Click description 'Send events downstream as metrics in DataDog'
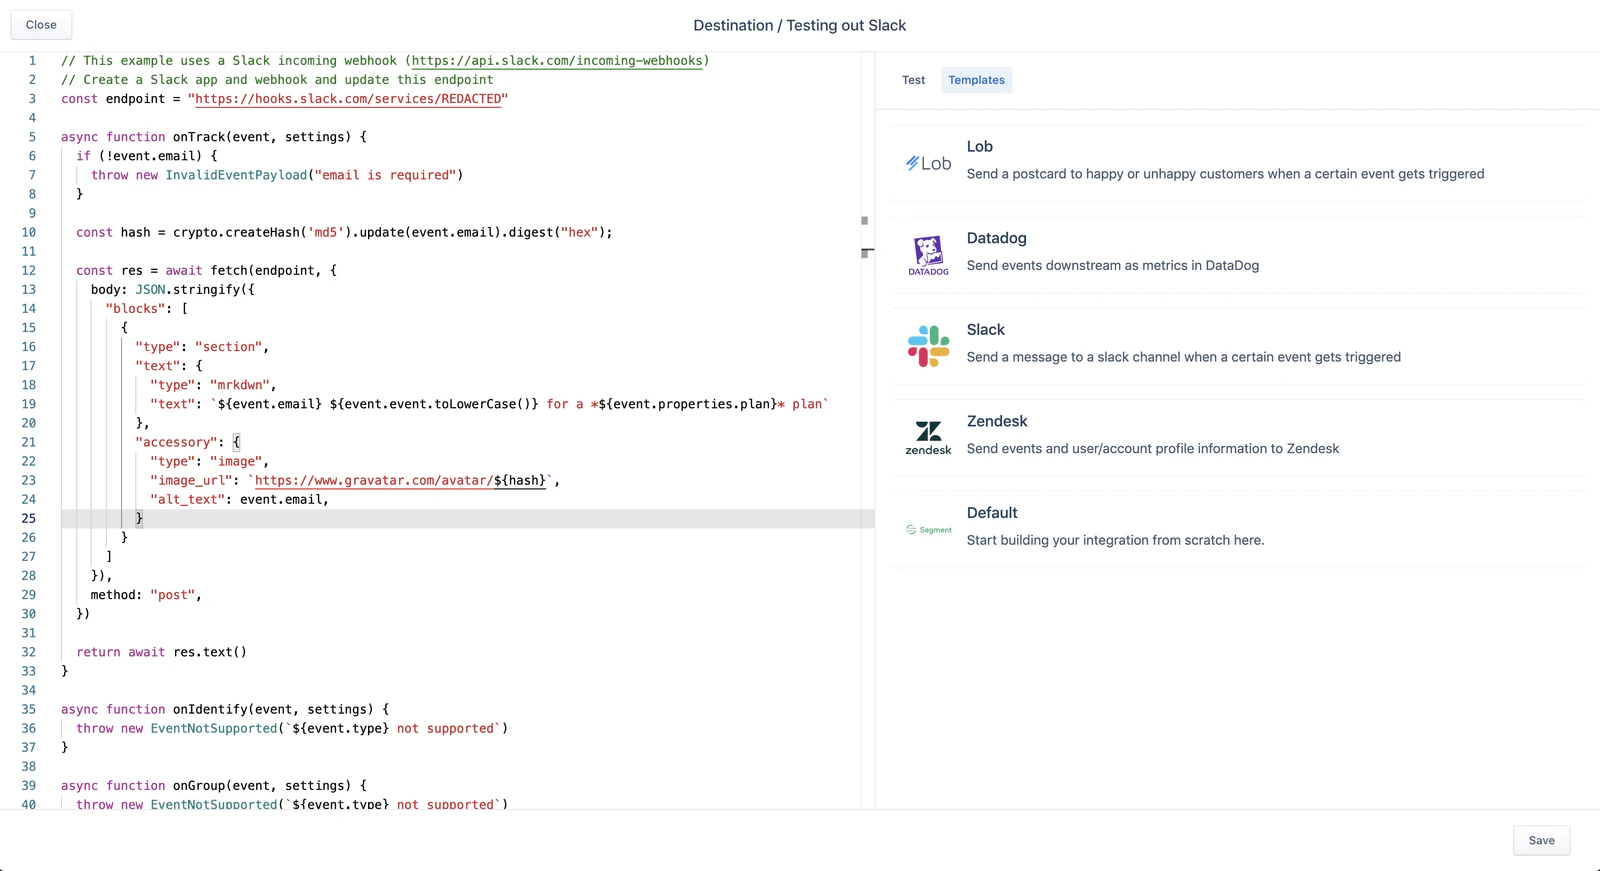 (x=1112, y=266)
